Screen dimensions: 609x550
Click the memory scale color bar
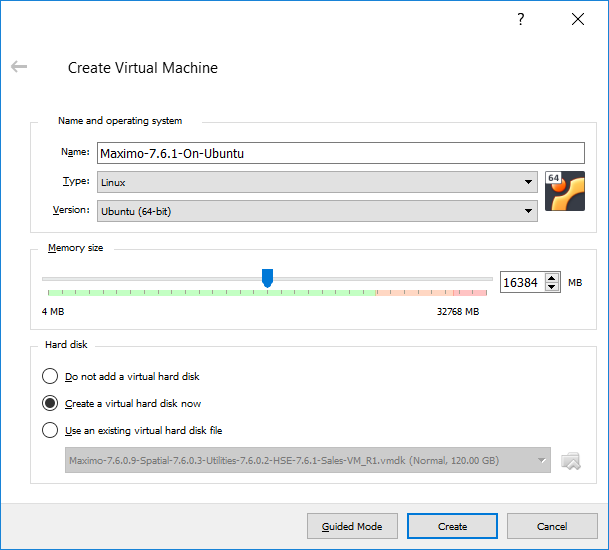pyautogui.click(x=267, y=292)
